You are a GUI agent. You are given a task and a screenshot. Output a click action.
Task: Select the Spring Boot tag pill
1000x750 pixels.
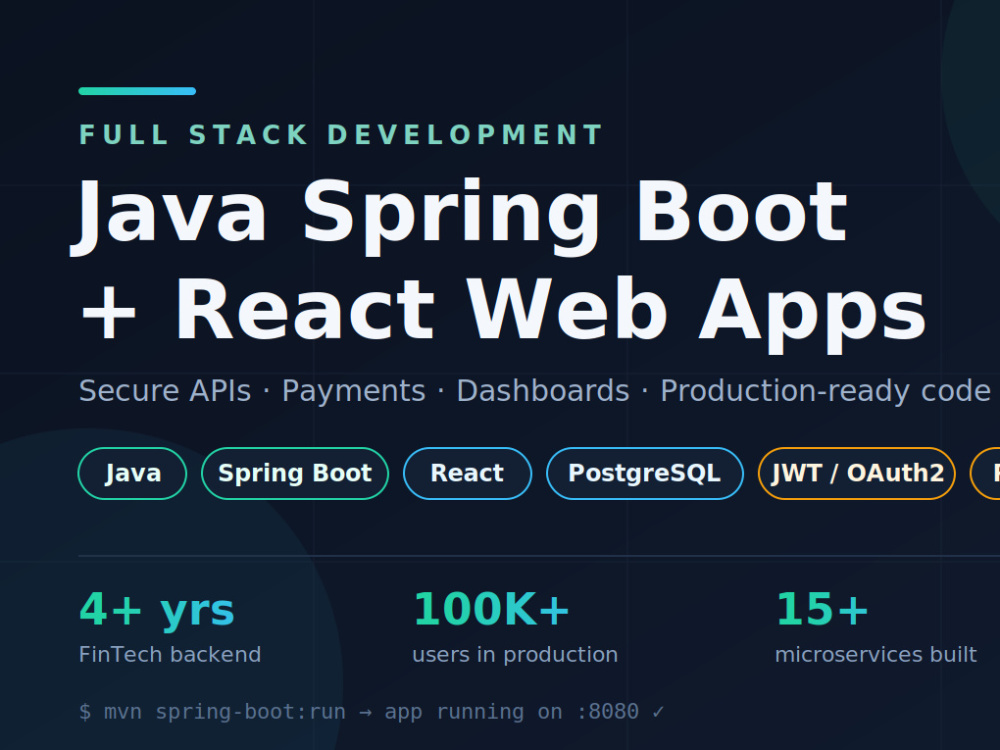[295, 473]
